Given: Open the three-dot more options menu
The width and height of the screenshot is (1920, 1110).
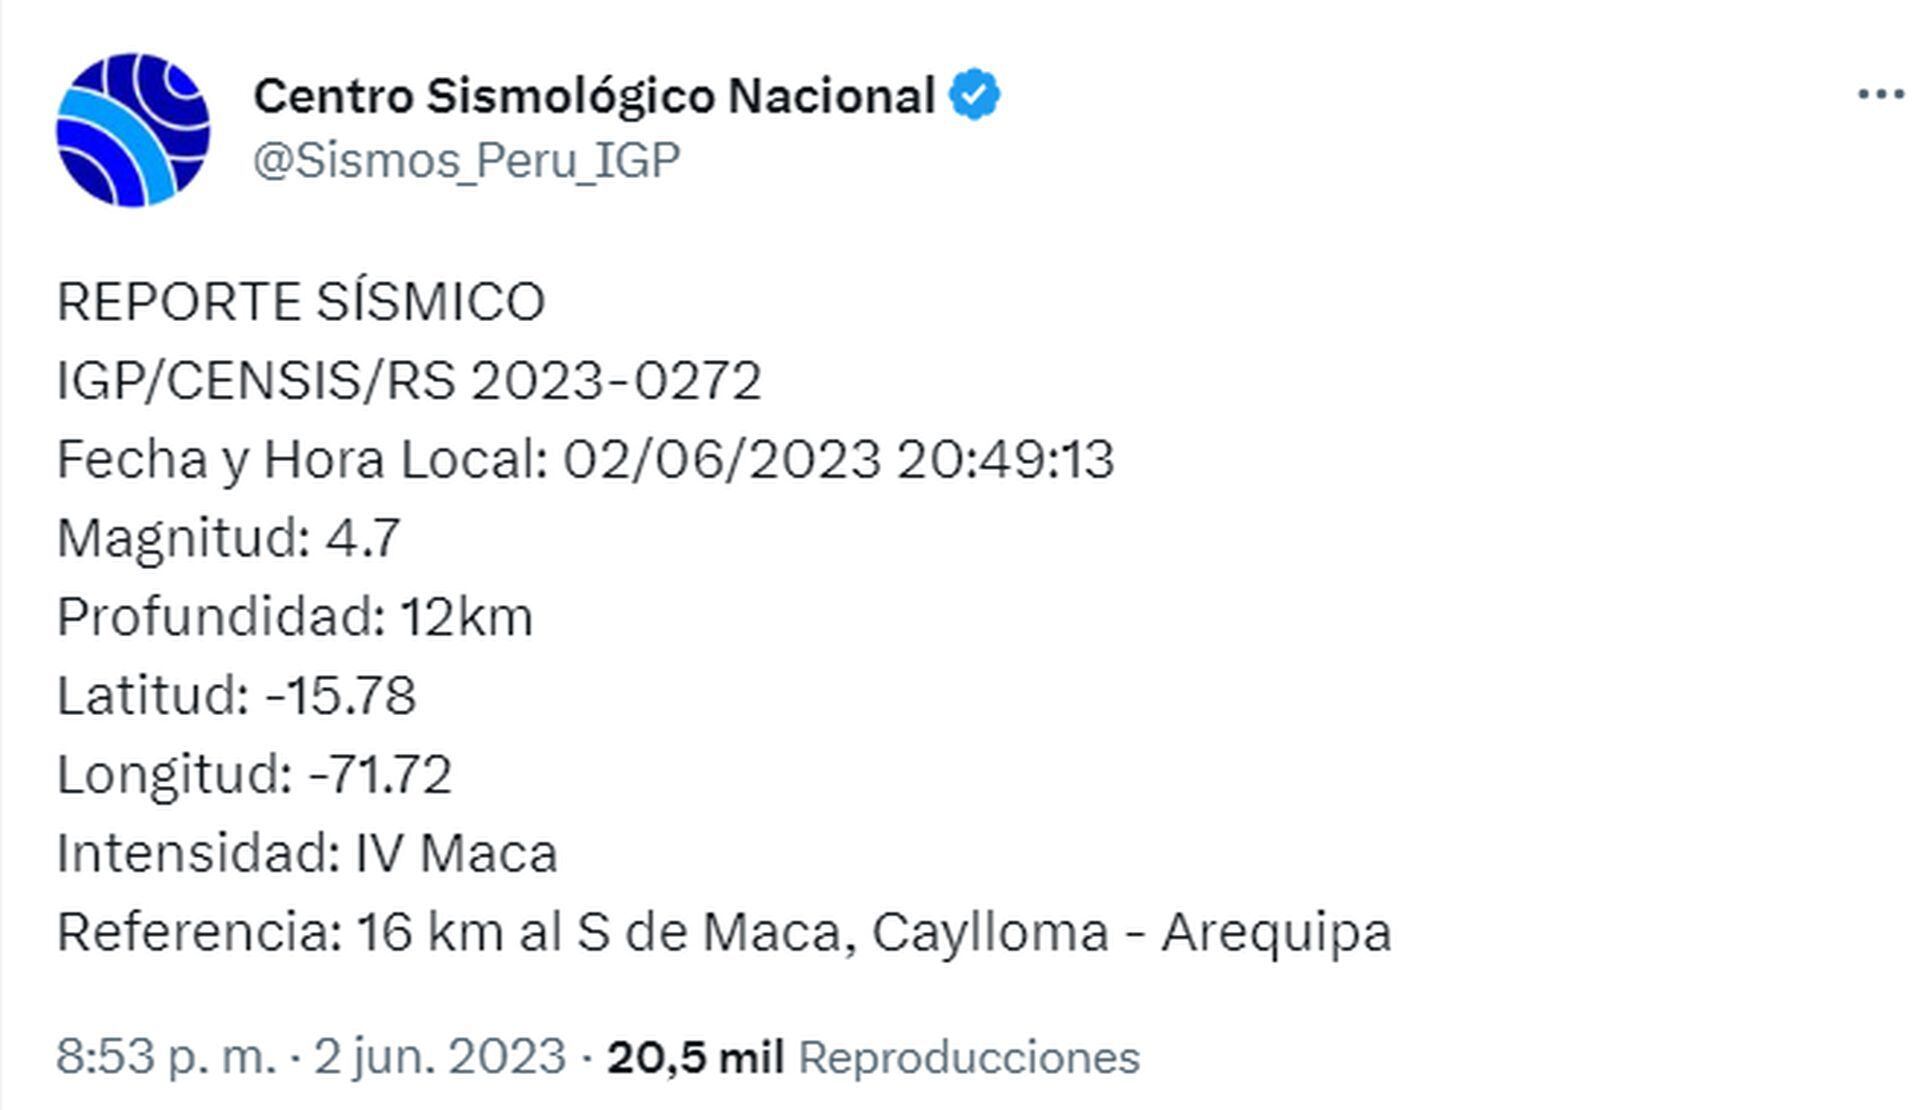Looking at the screenshot, I should pyautogui.click(x=1880, y=95).
